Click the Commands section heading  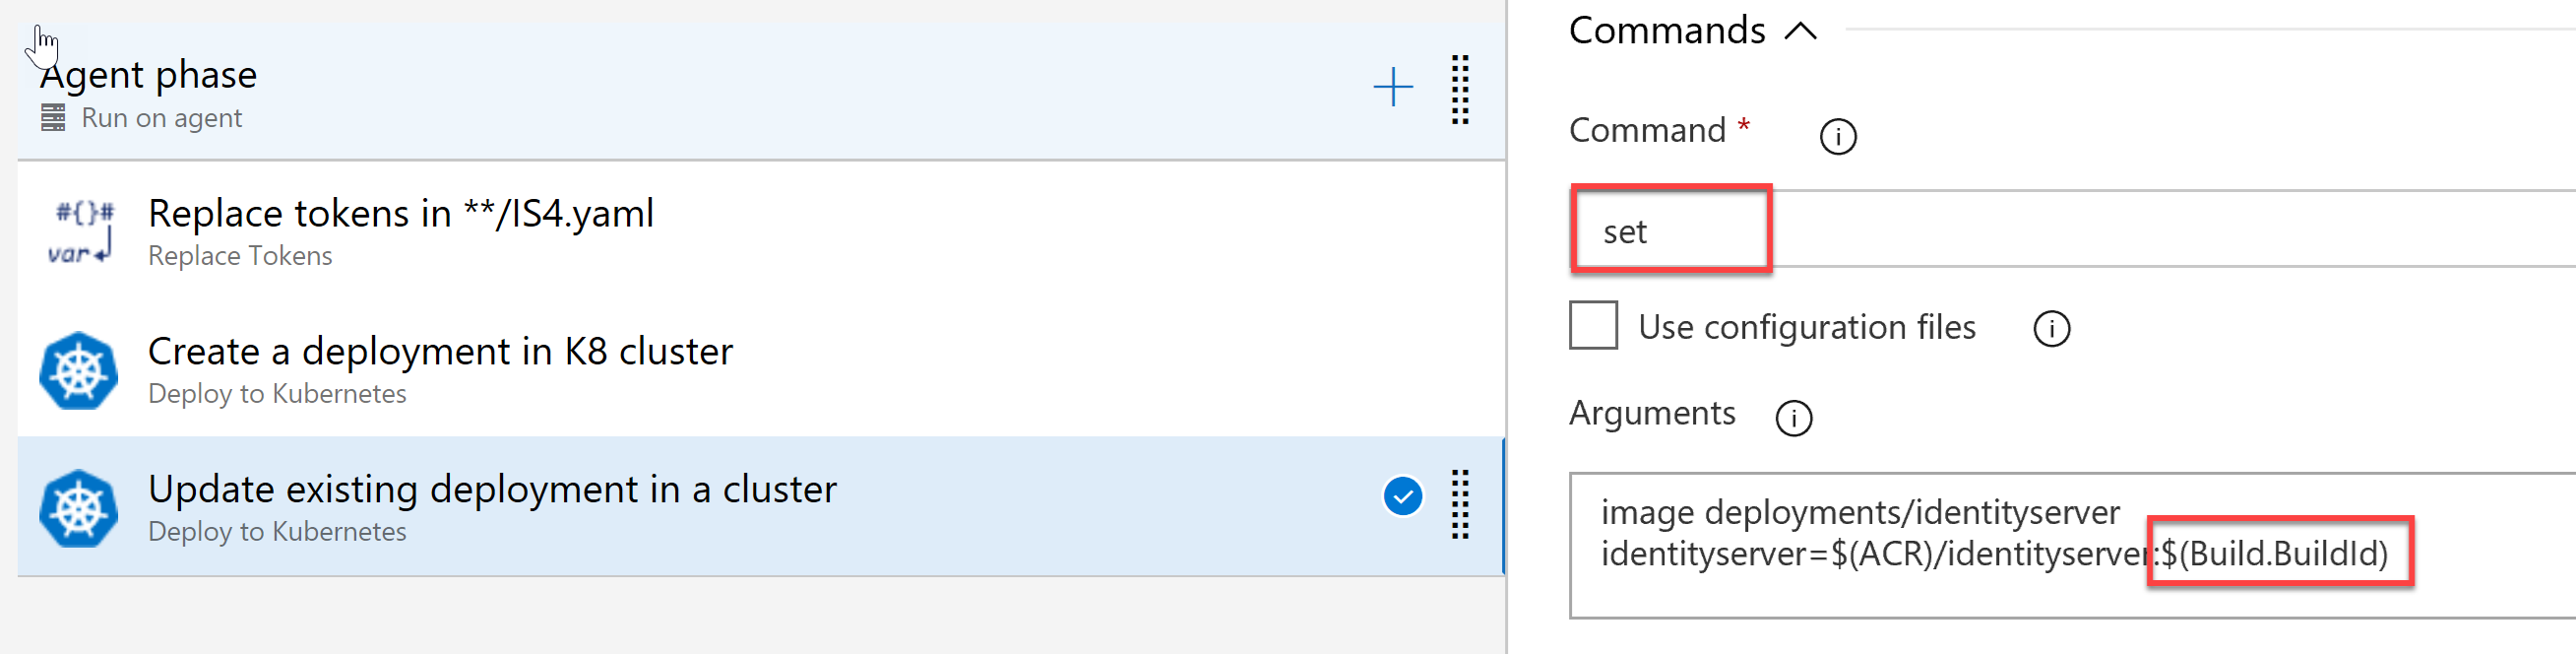click(1666, 31)
